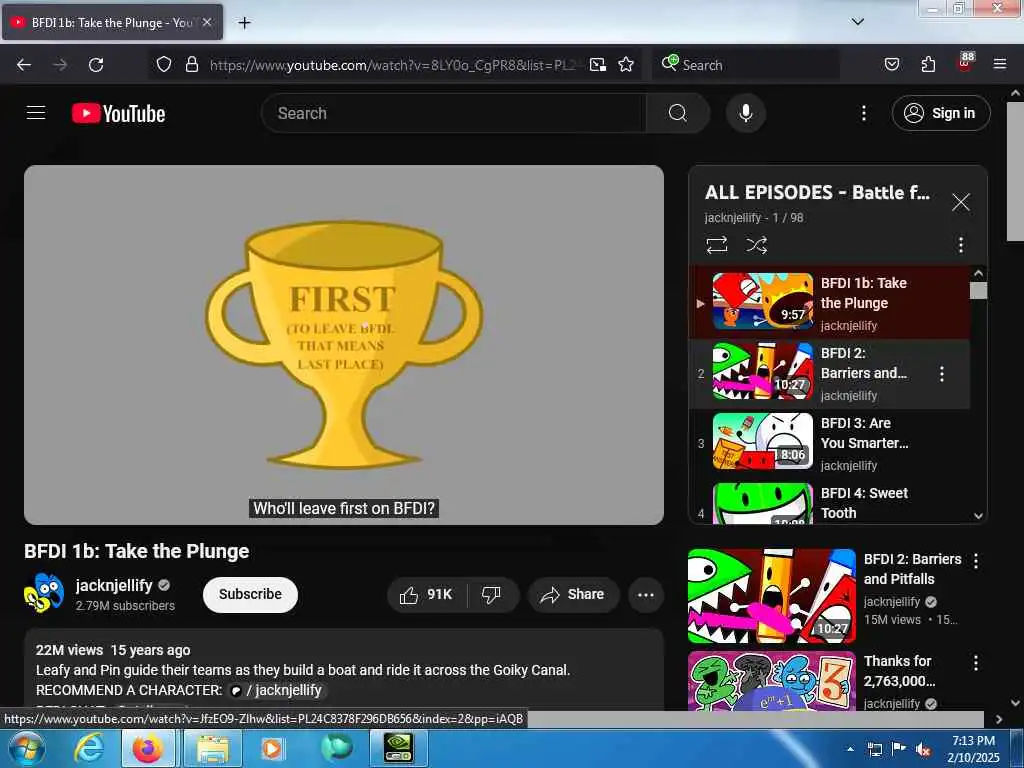The width and height of the screenshot is (1024, 768).
Task: Subscribe to jacknjellify channel
Action: 250,594
